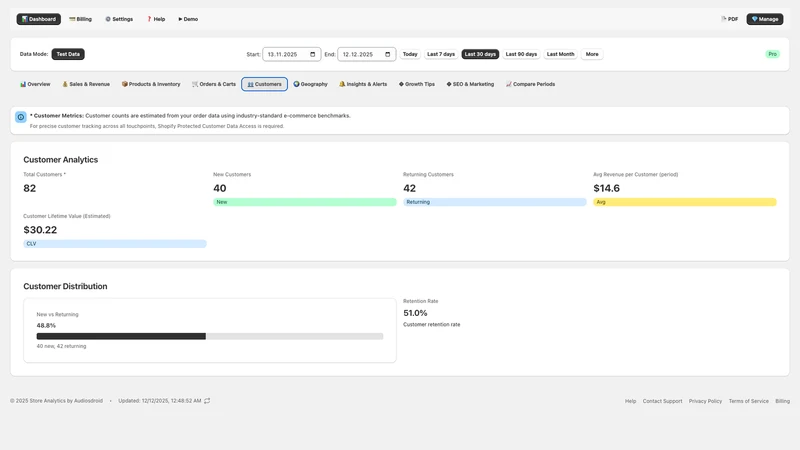This screenshot has height=450, width=800.
Task: Export report as PDF
Action: (x=730, y=19)
